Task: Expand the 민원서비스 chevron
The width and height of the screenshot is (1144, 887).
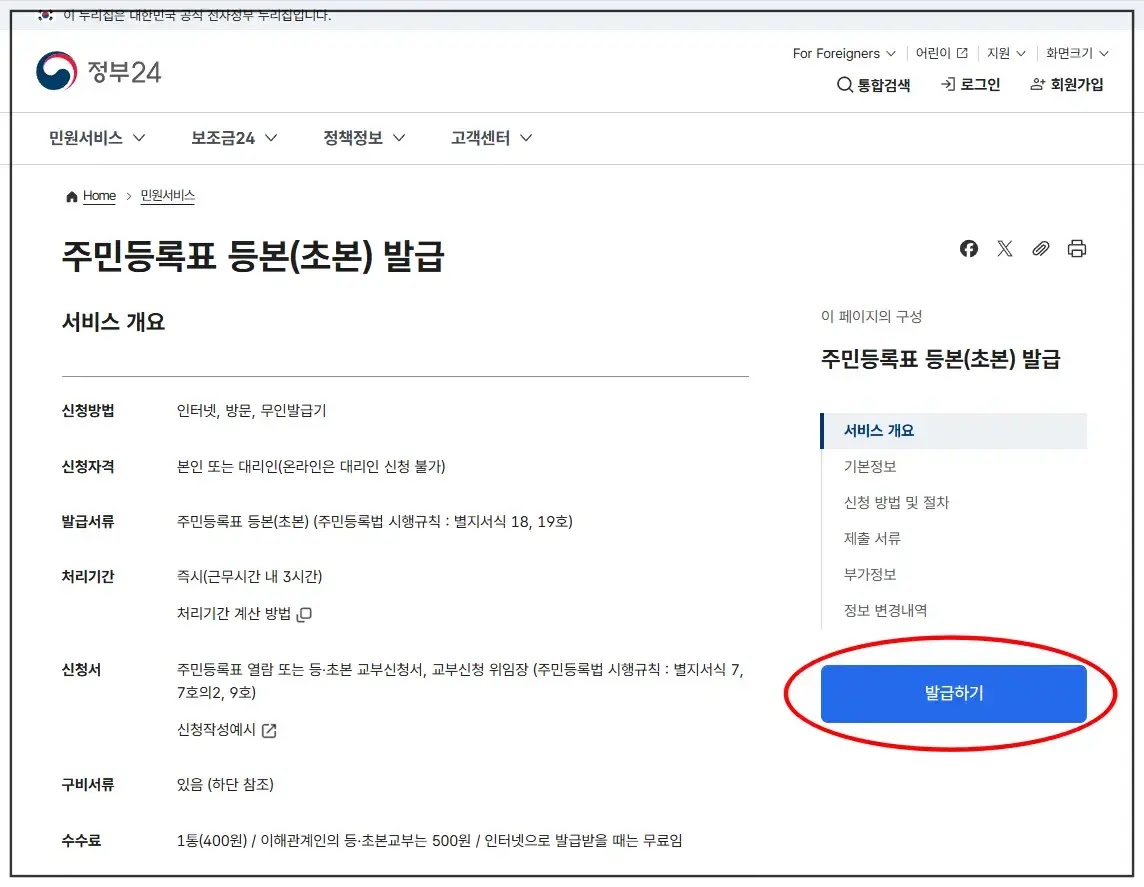Action: 139,138
